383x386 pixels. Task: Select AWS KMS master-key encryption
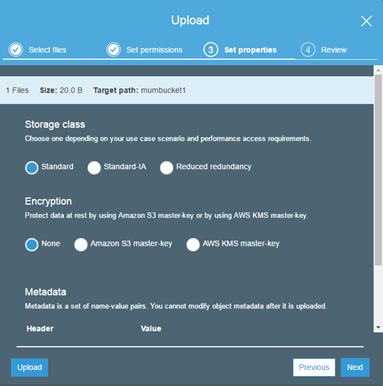[193, 244]
